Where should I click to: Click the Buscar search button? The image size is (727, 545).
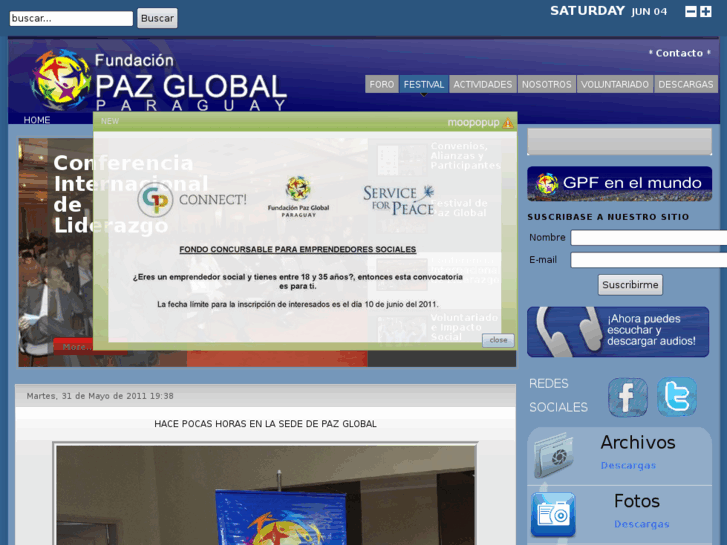coord(157,18)
